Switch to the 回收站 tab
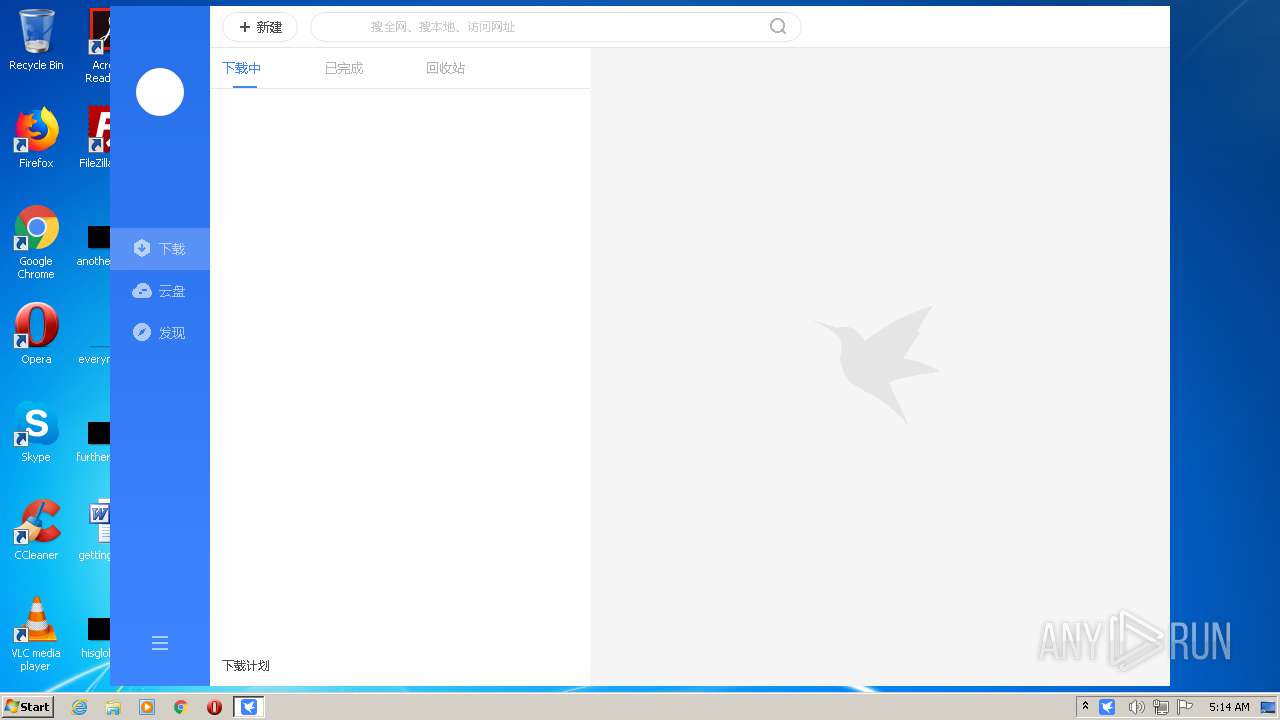This screenshot has width=1280, height=720. (x=445, y=68)
